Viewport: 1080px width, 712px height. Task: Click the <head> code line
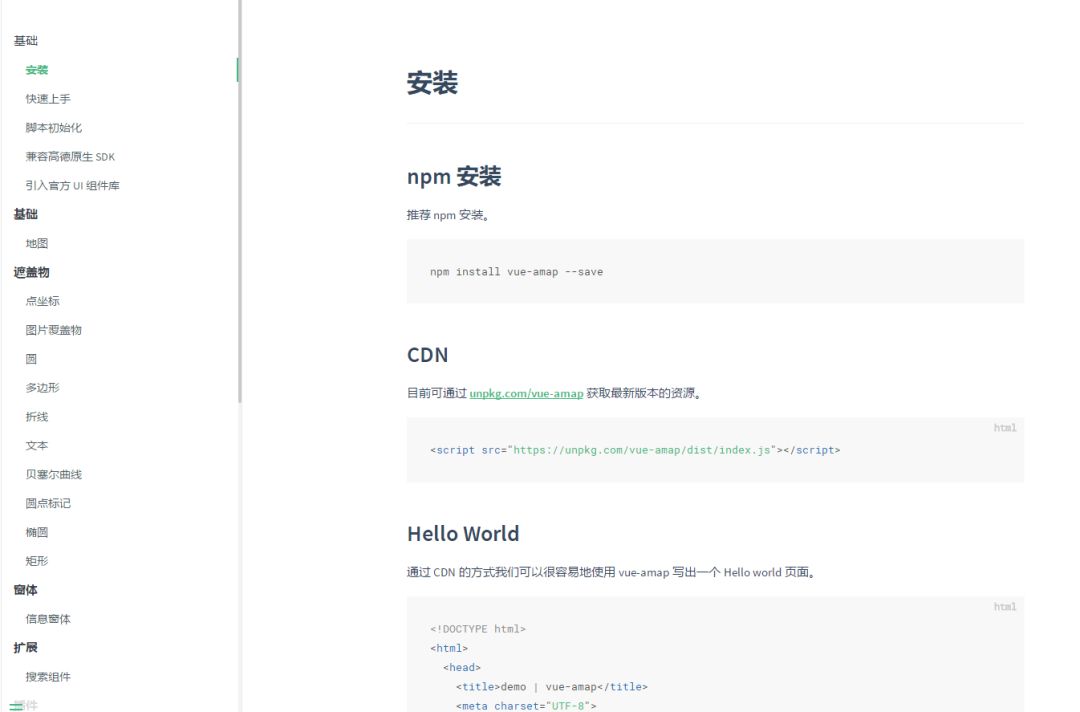(x=462, y=668)
